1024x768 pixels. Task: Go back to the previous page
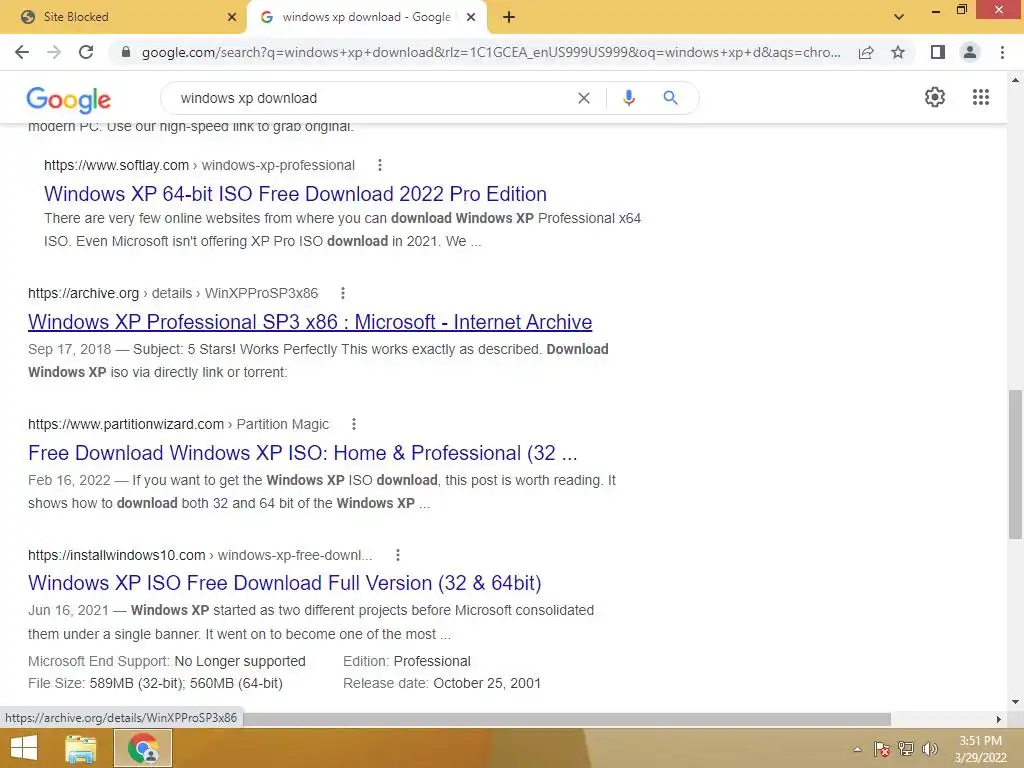[22, 52]
